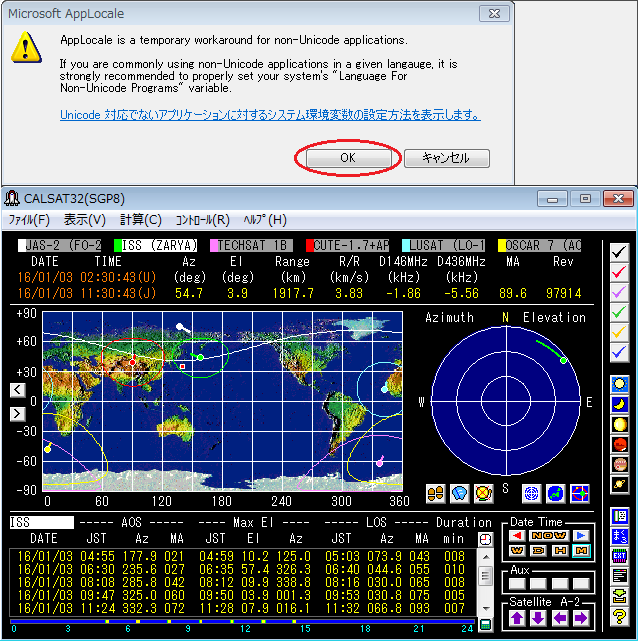Click the Jupiter planet icon
Screen dimensions: 638x641
620,464
